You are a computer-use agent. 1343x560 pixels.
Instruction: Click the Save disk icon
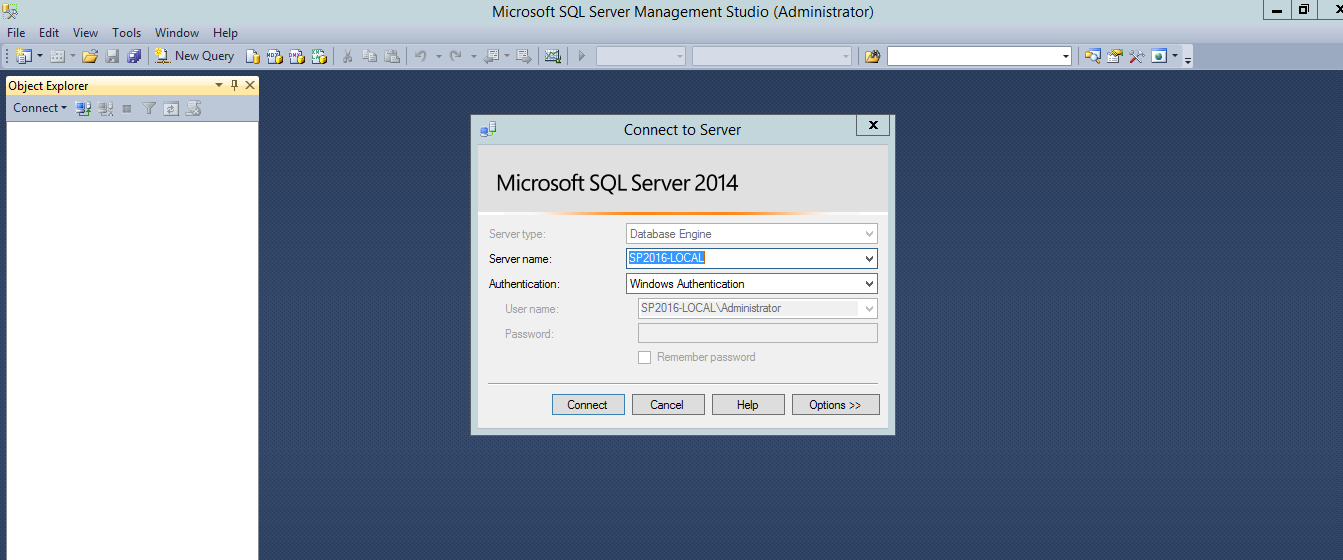(x=112, y=56)
